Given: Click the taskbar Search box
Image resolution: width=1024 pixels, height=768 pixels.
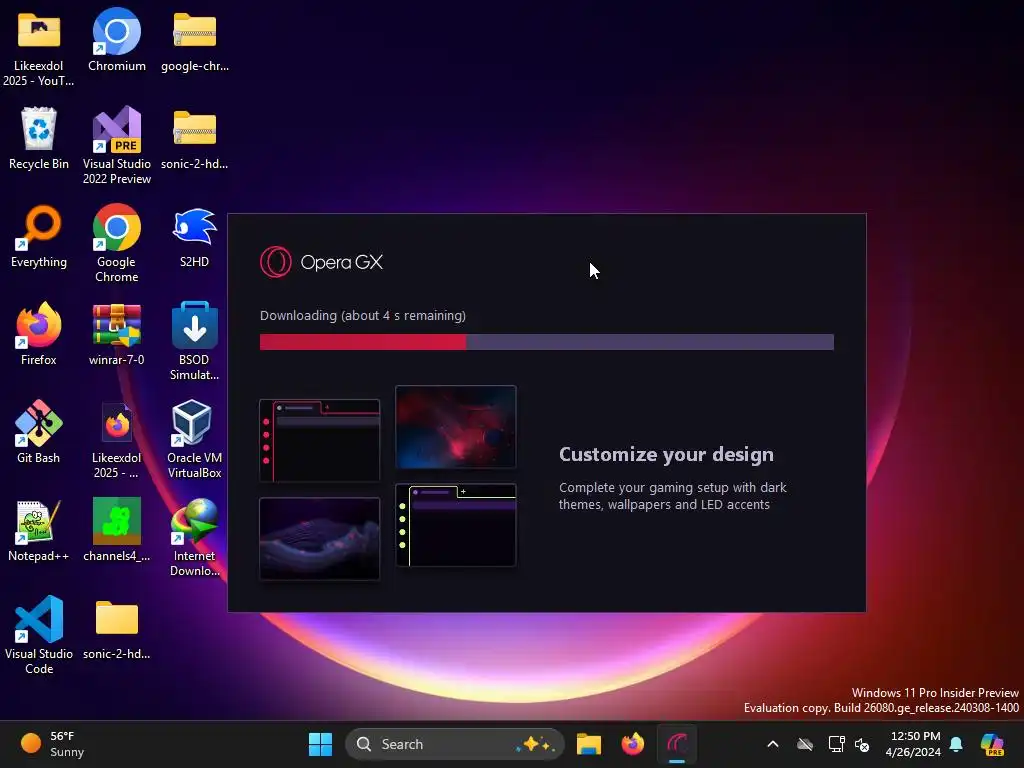Looking at the screenshot, I should [x=455, y=744].
